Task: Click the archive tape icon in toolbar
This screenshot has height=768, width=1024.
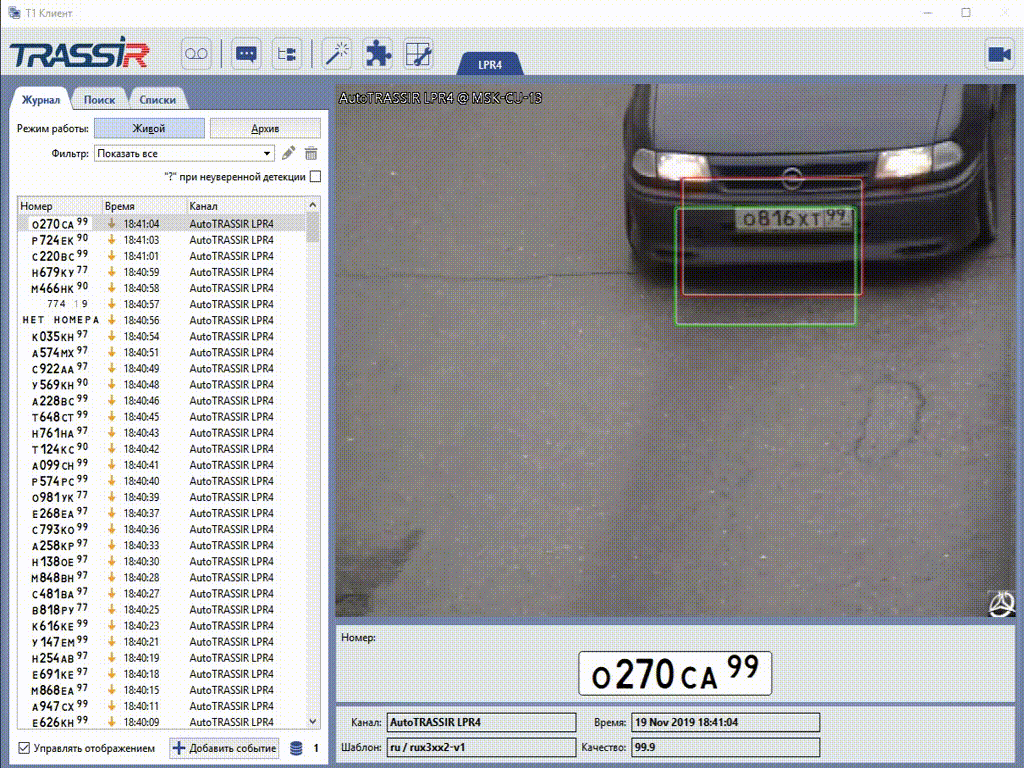Action: [197, 54]
